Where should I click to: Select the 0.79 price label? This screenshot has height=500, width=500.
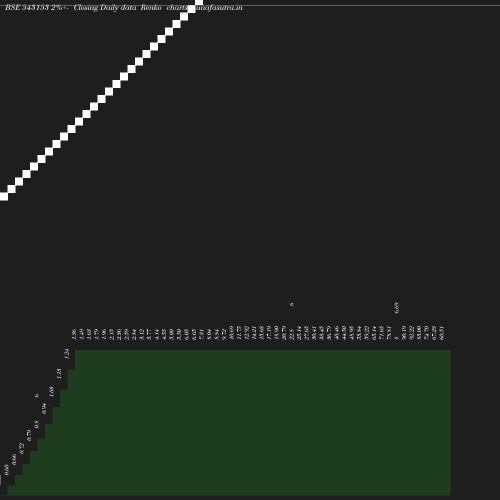tap(29, 435)
